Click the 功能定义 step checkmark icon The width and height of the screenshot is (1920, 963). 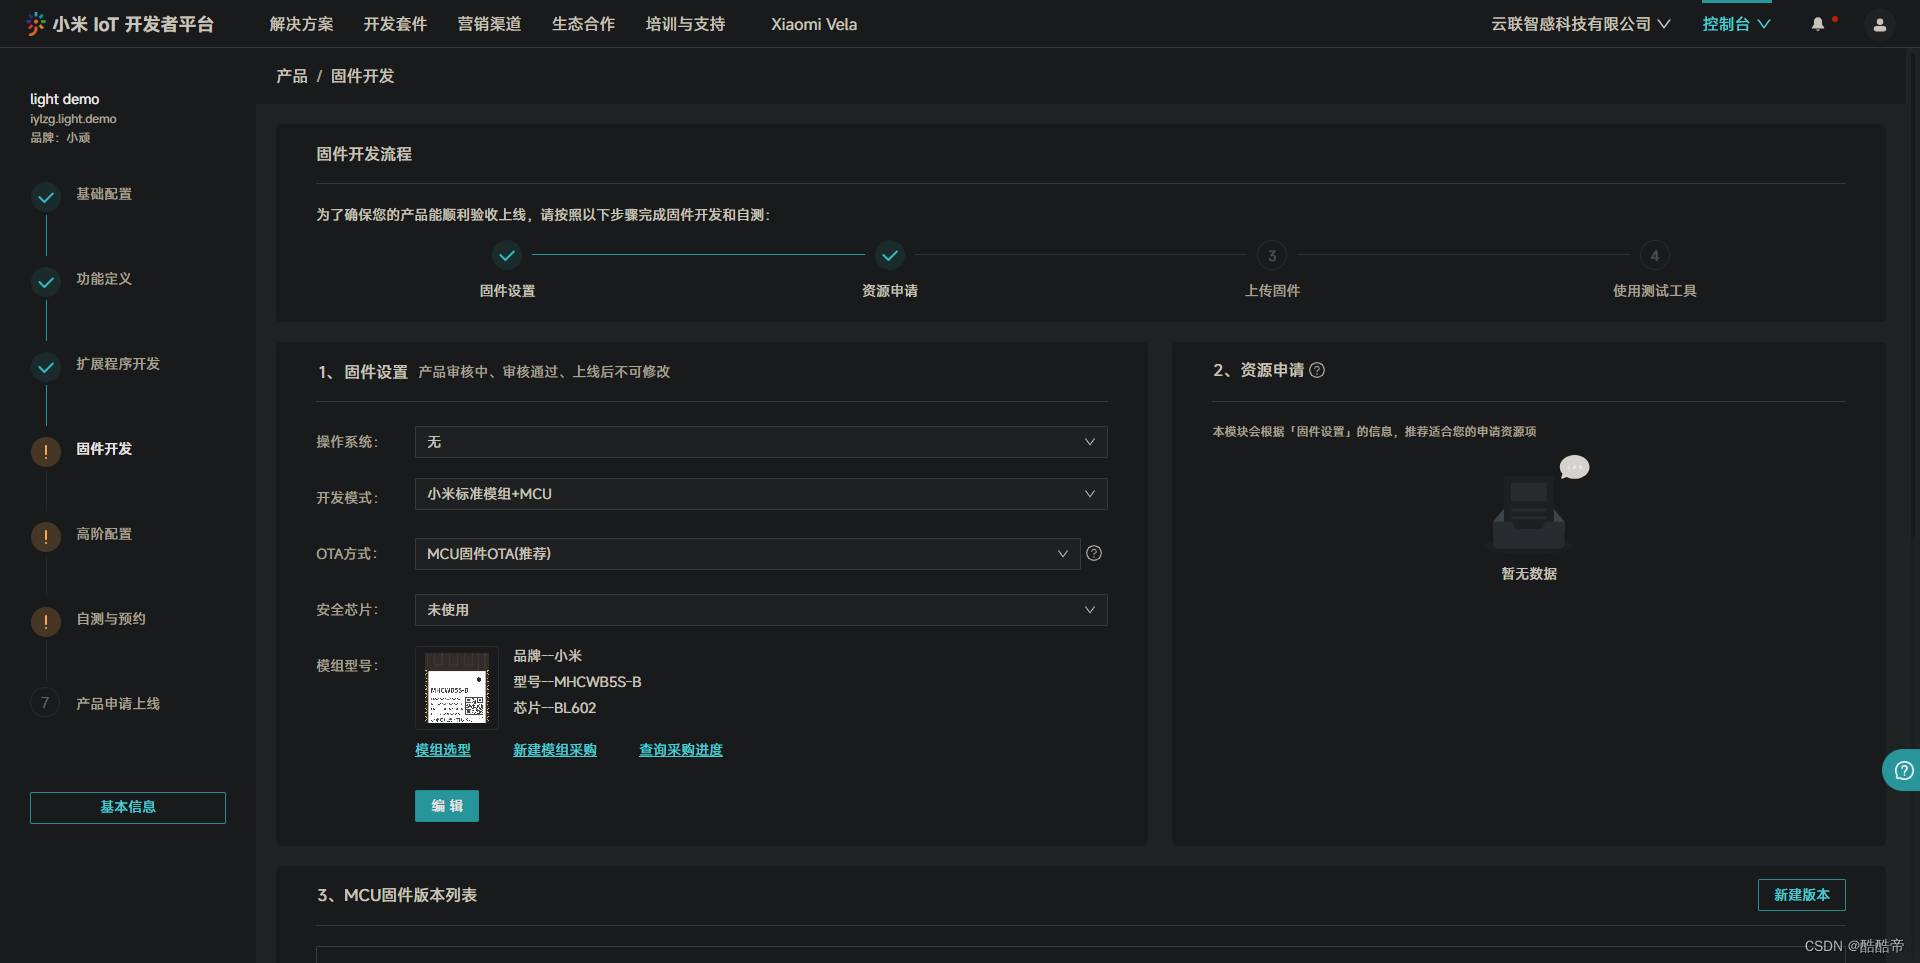[46, 282]
